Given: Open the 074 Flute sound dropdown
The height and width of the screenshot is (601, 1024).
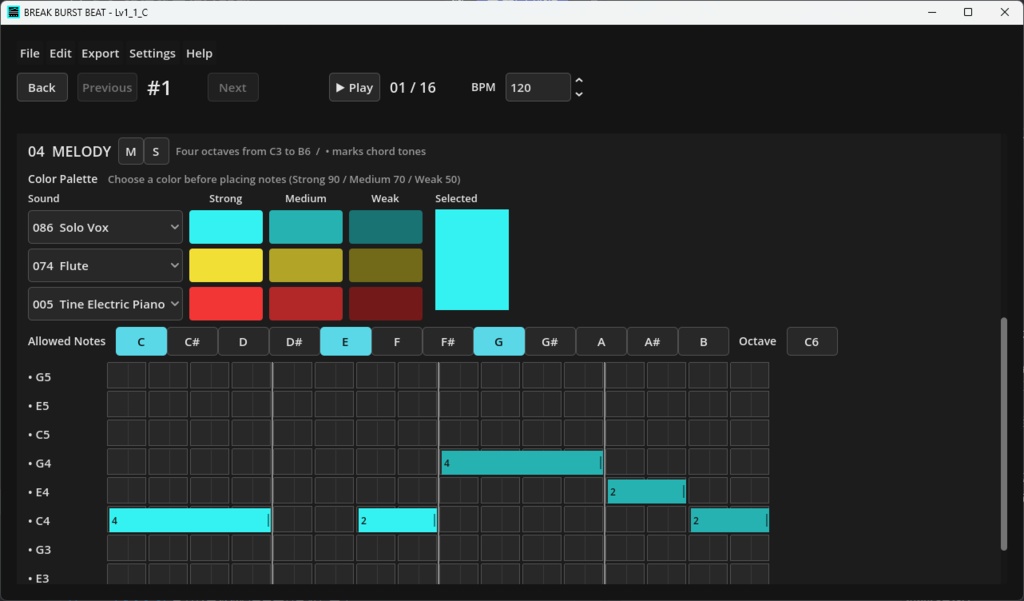Looking at the screenshot, I should point(105,266).
